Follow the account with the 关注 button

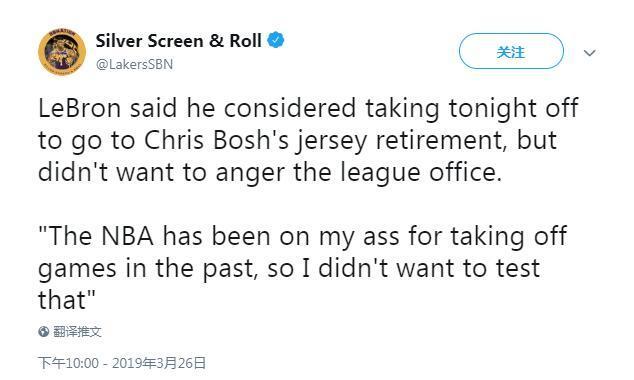(511, 51)
